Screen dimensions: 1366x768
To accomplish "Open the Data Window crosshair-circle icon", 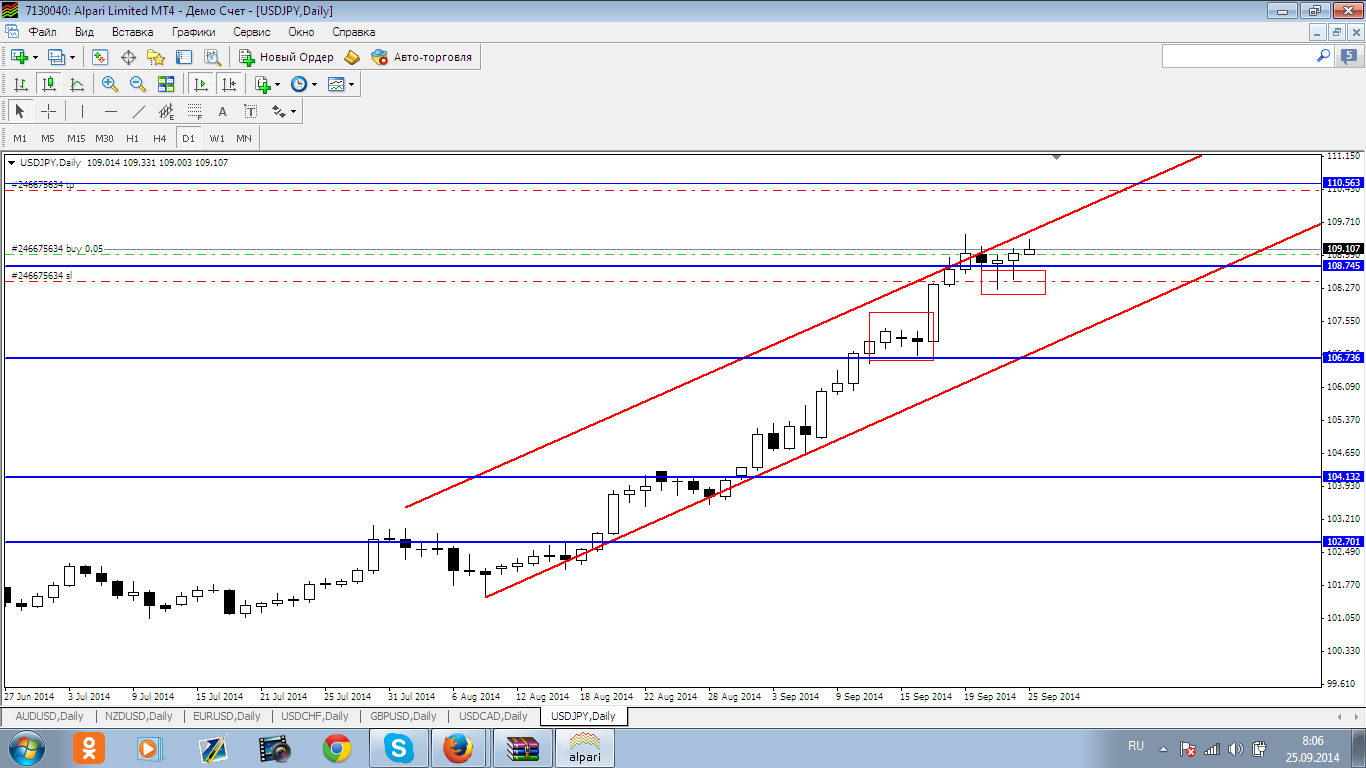I will pos(128,57).
